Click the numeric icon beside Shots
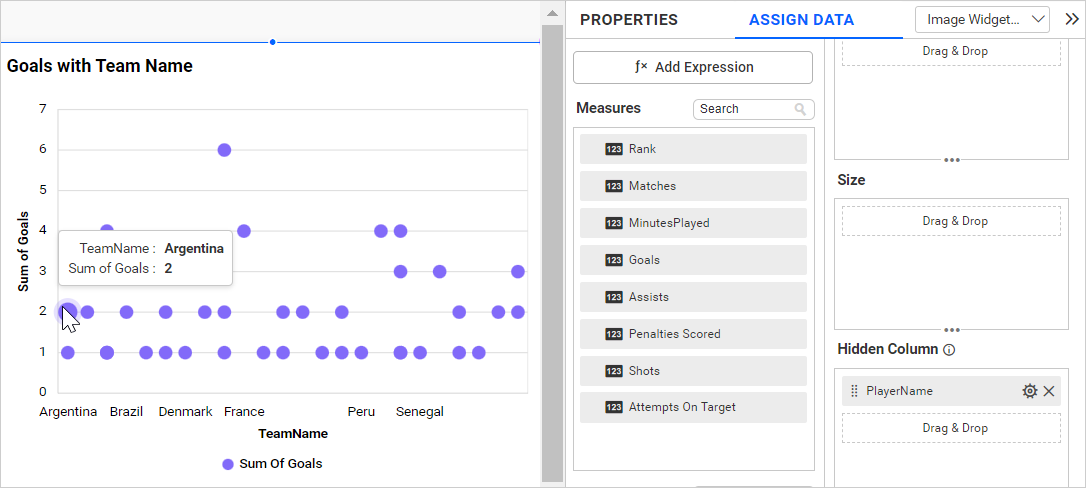Image resolution: width=1086 pixels, height=488 pixels. click(614, 371)
